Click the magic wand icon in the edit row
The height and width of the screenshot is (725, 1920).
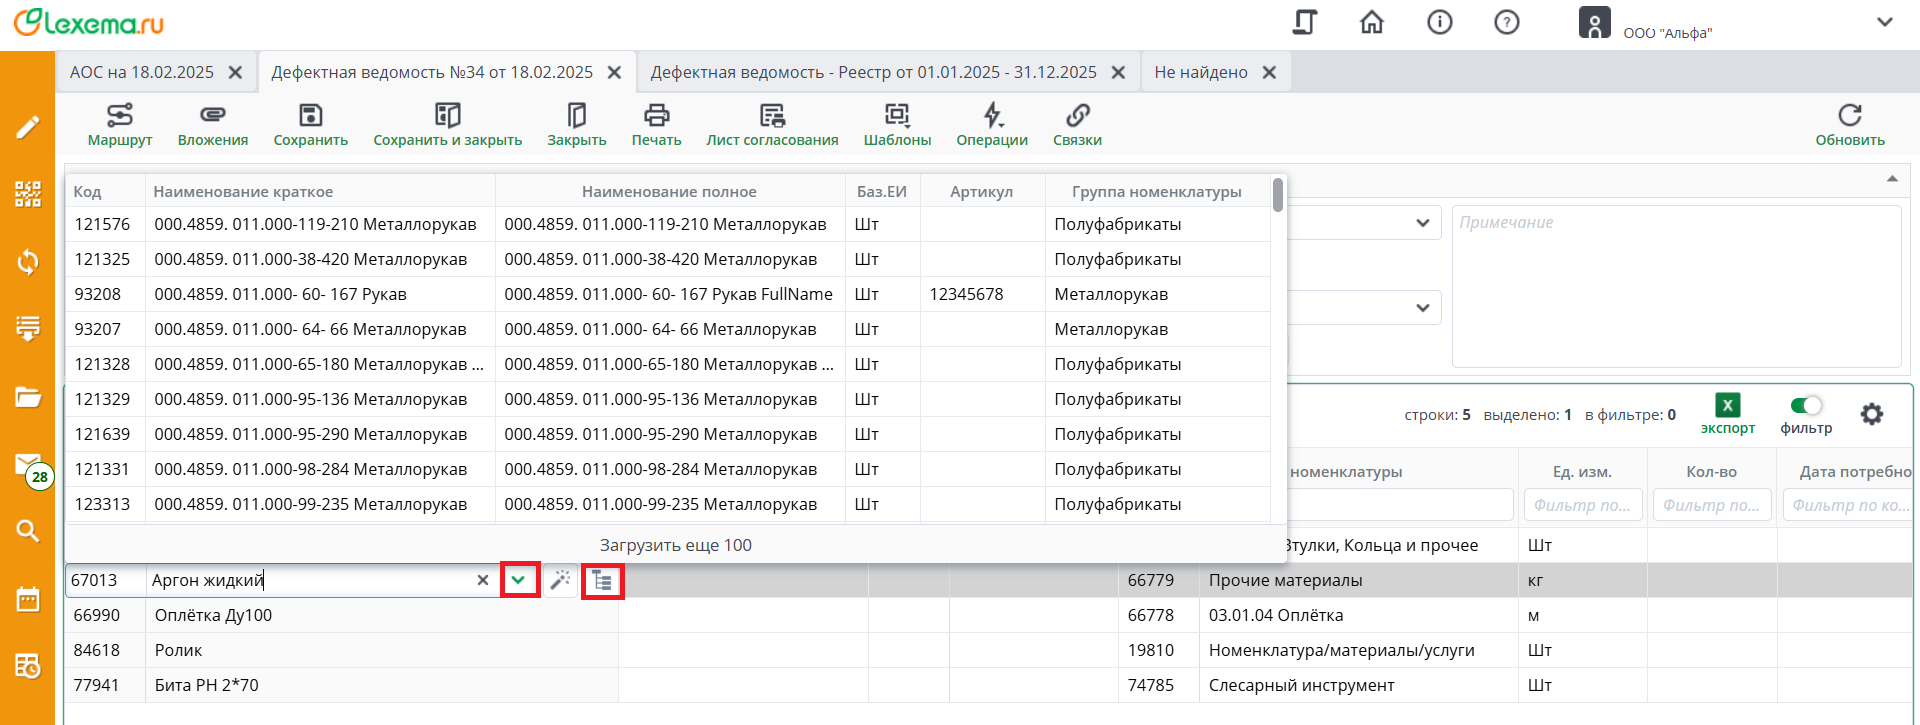click(x=560, y=580)
